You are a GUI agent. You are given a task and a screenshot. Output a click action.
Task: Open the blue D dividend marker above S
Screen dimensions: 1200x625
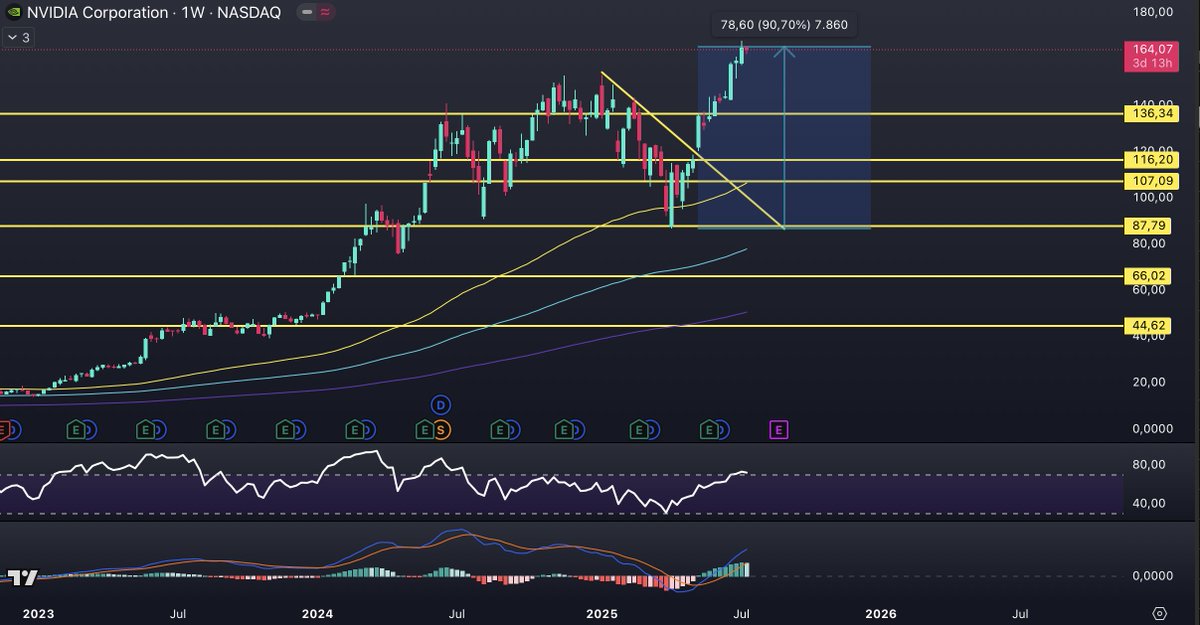pos(441,405)
